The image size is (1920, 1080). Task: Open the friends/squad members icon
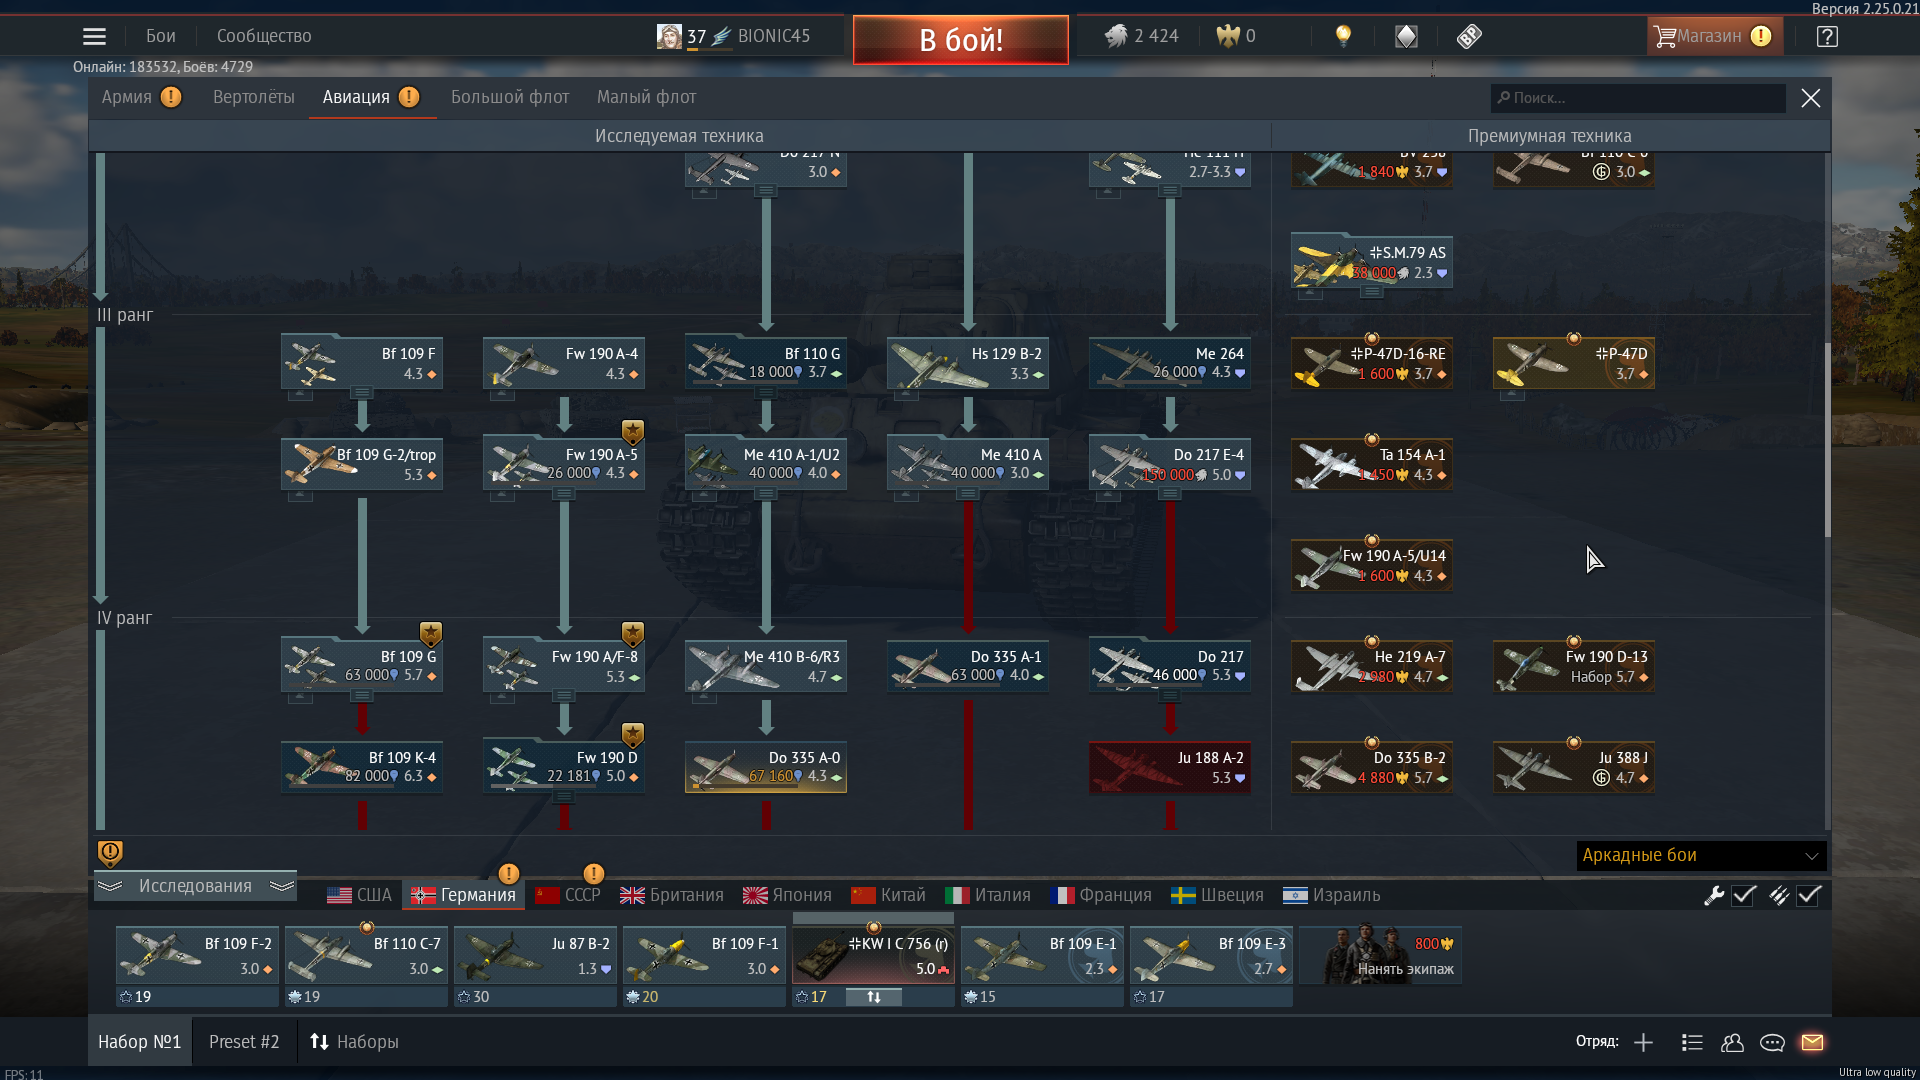click(x=1732, y=1043)
